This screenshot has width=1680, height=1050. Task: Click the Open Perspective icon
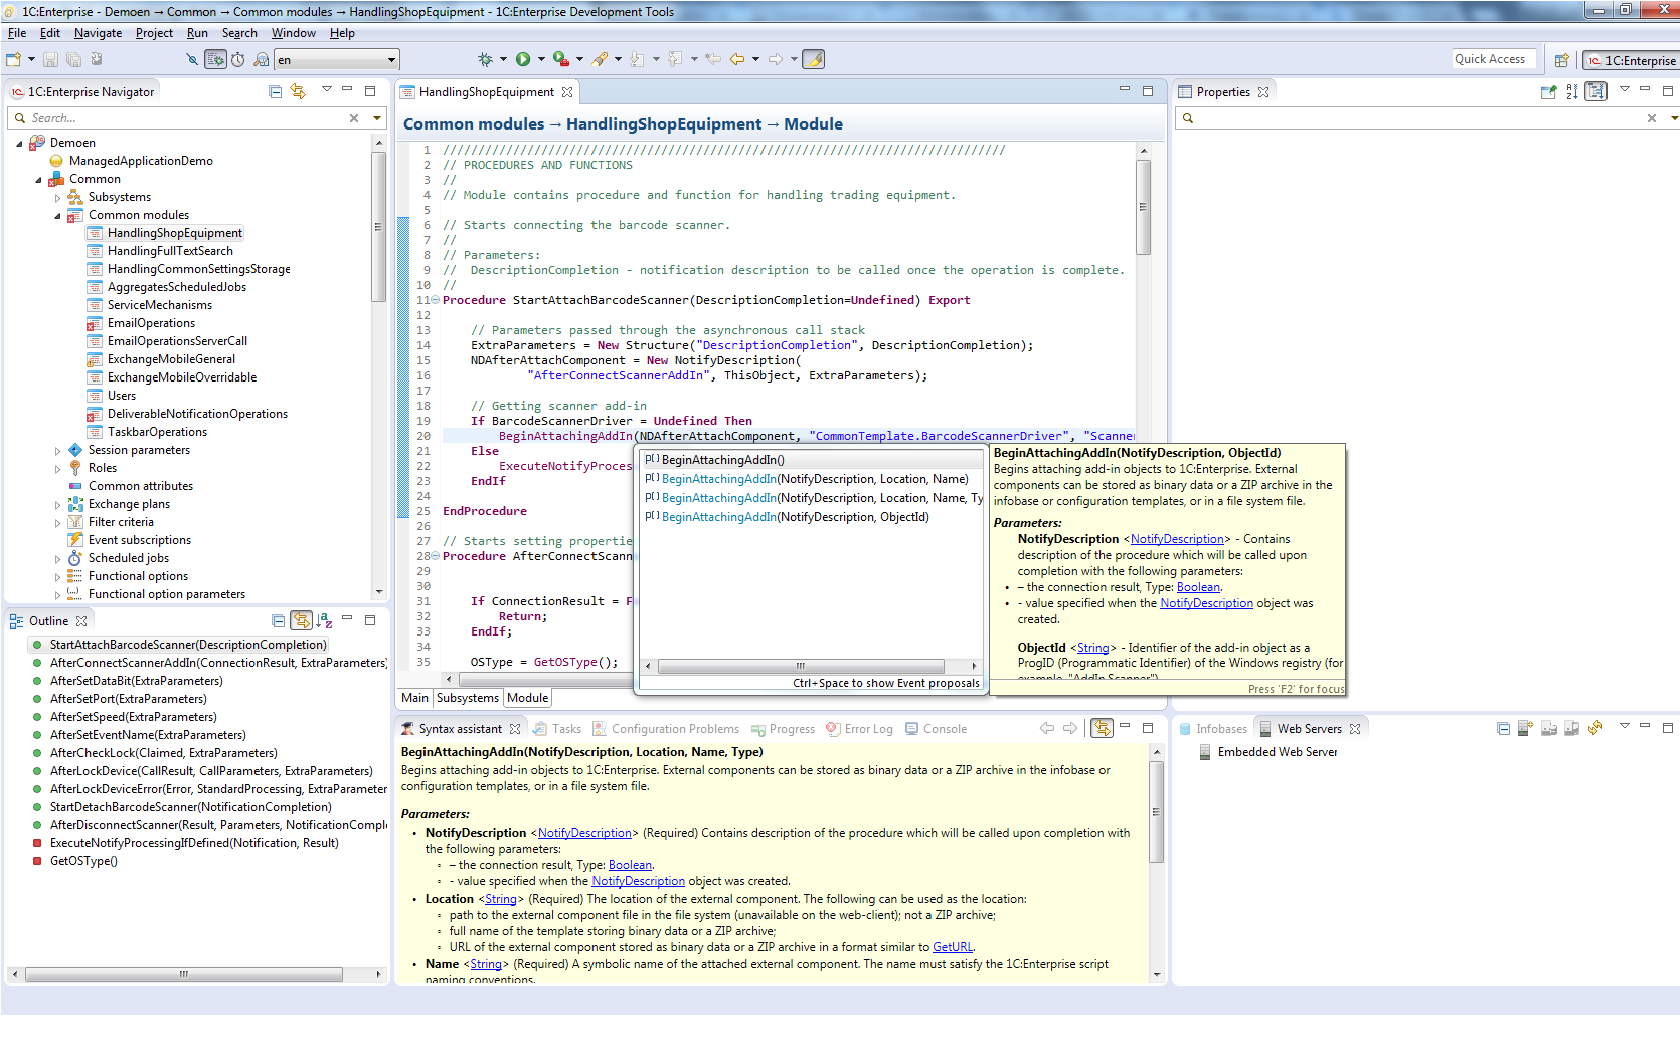[x=1561, y=61]
